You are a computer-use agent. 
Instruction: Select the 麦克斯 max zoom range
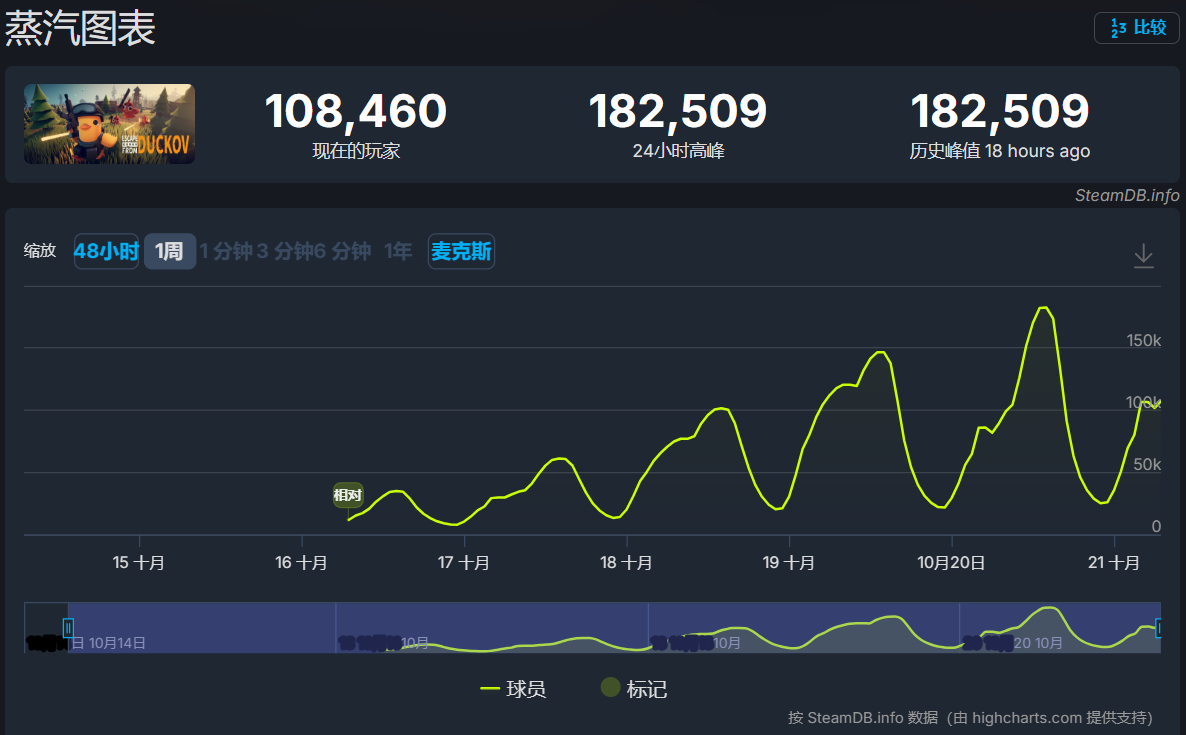pos(461,251)
